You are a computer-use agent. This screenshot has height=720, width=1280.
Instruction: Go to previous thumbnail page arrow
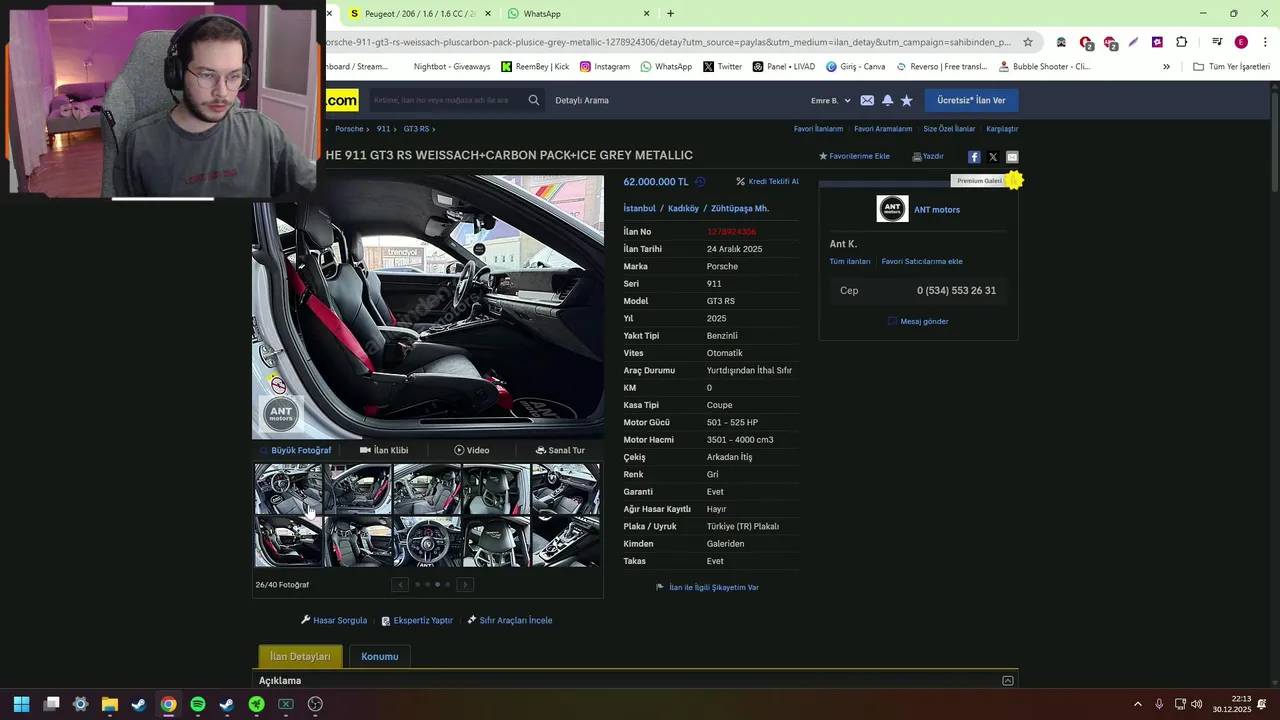click(x=400, y=585)
